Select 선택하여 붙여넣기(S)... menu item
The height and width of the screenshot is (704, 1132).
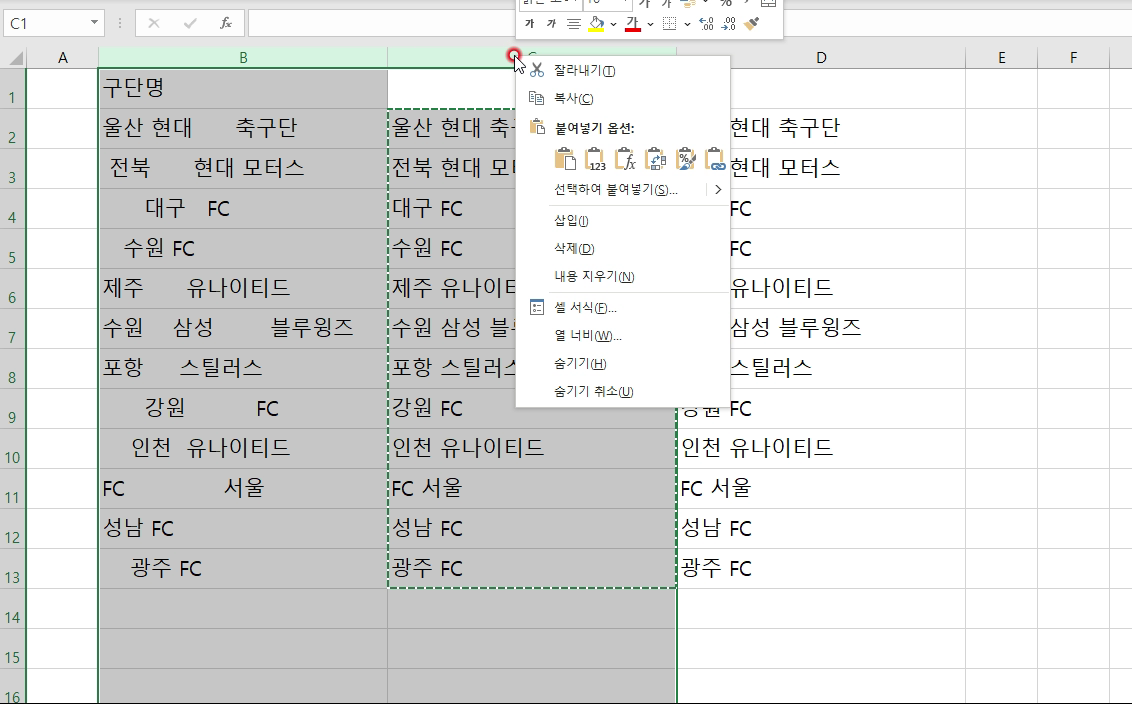[x=615, y=189]
